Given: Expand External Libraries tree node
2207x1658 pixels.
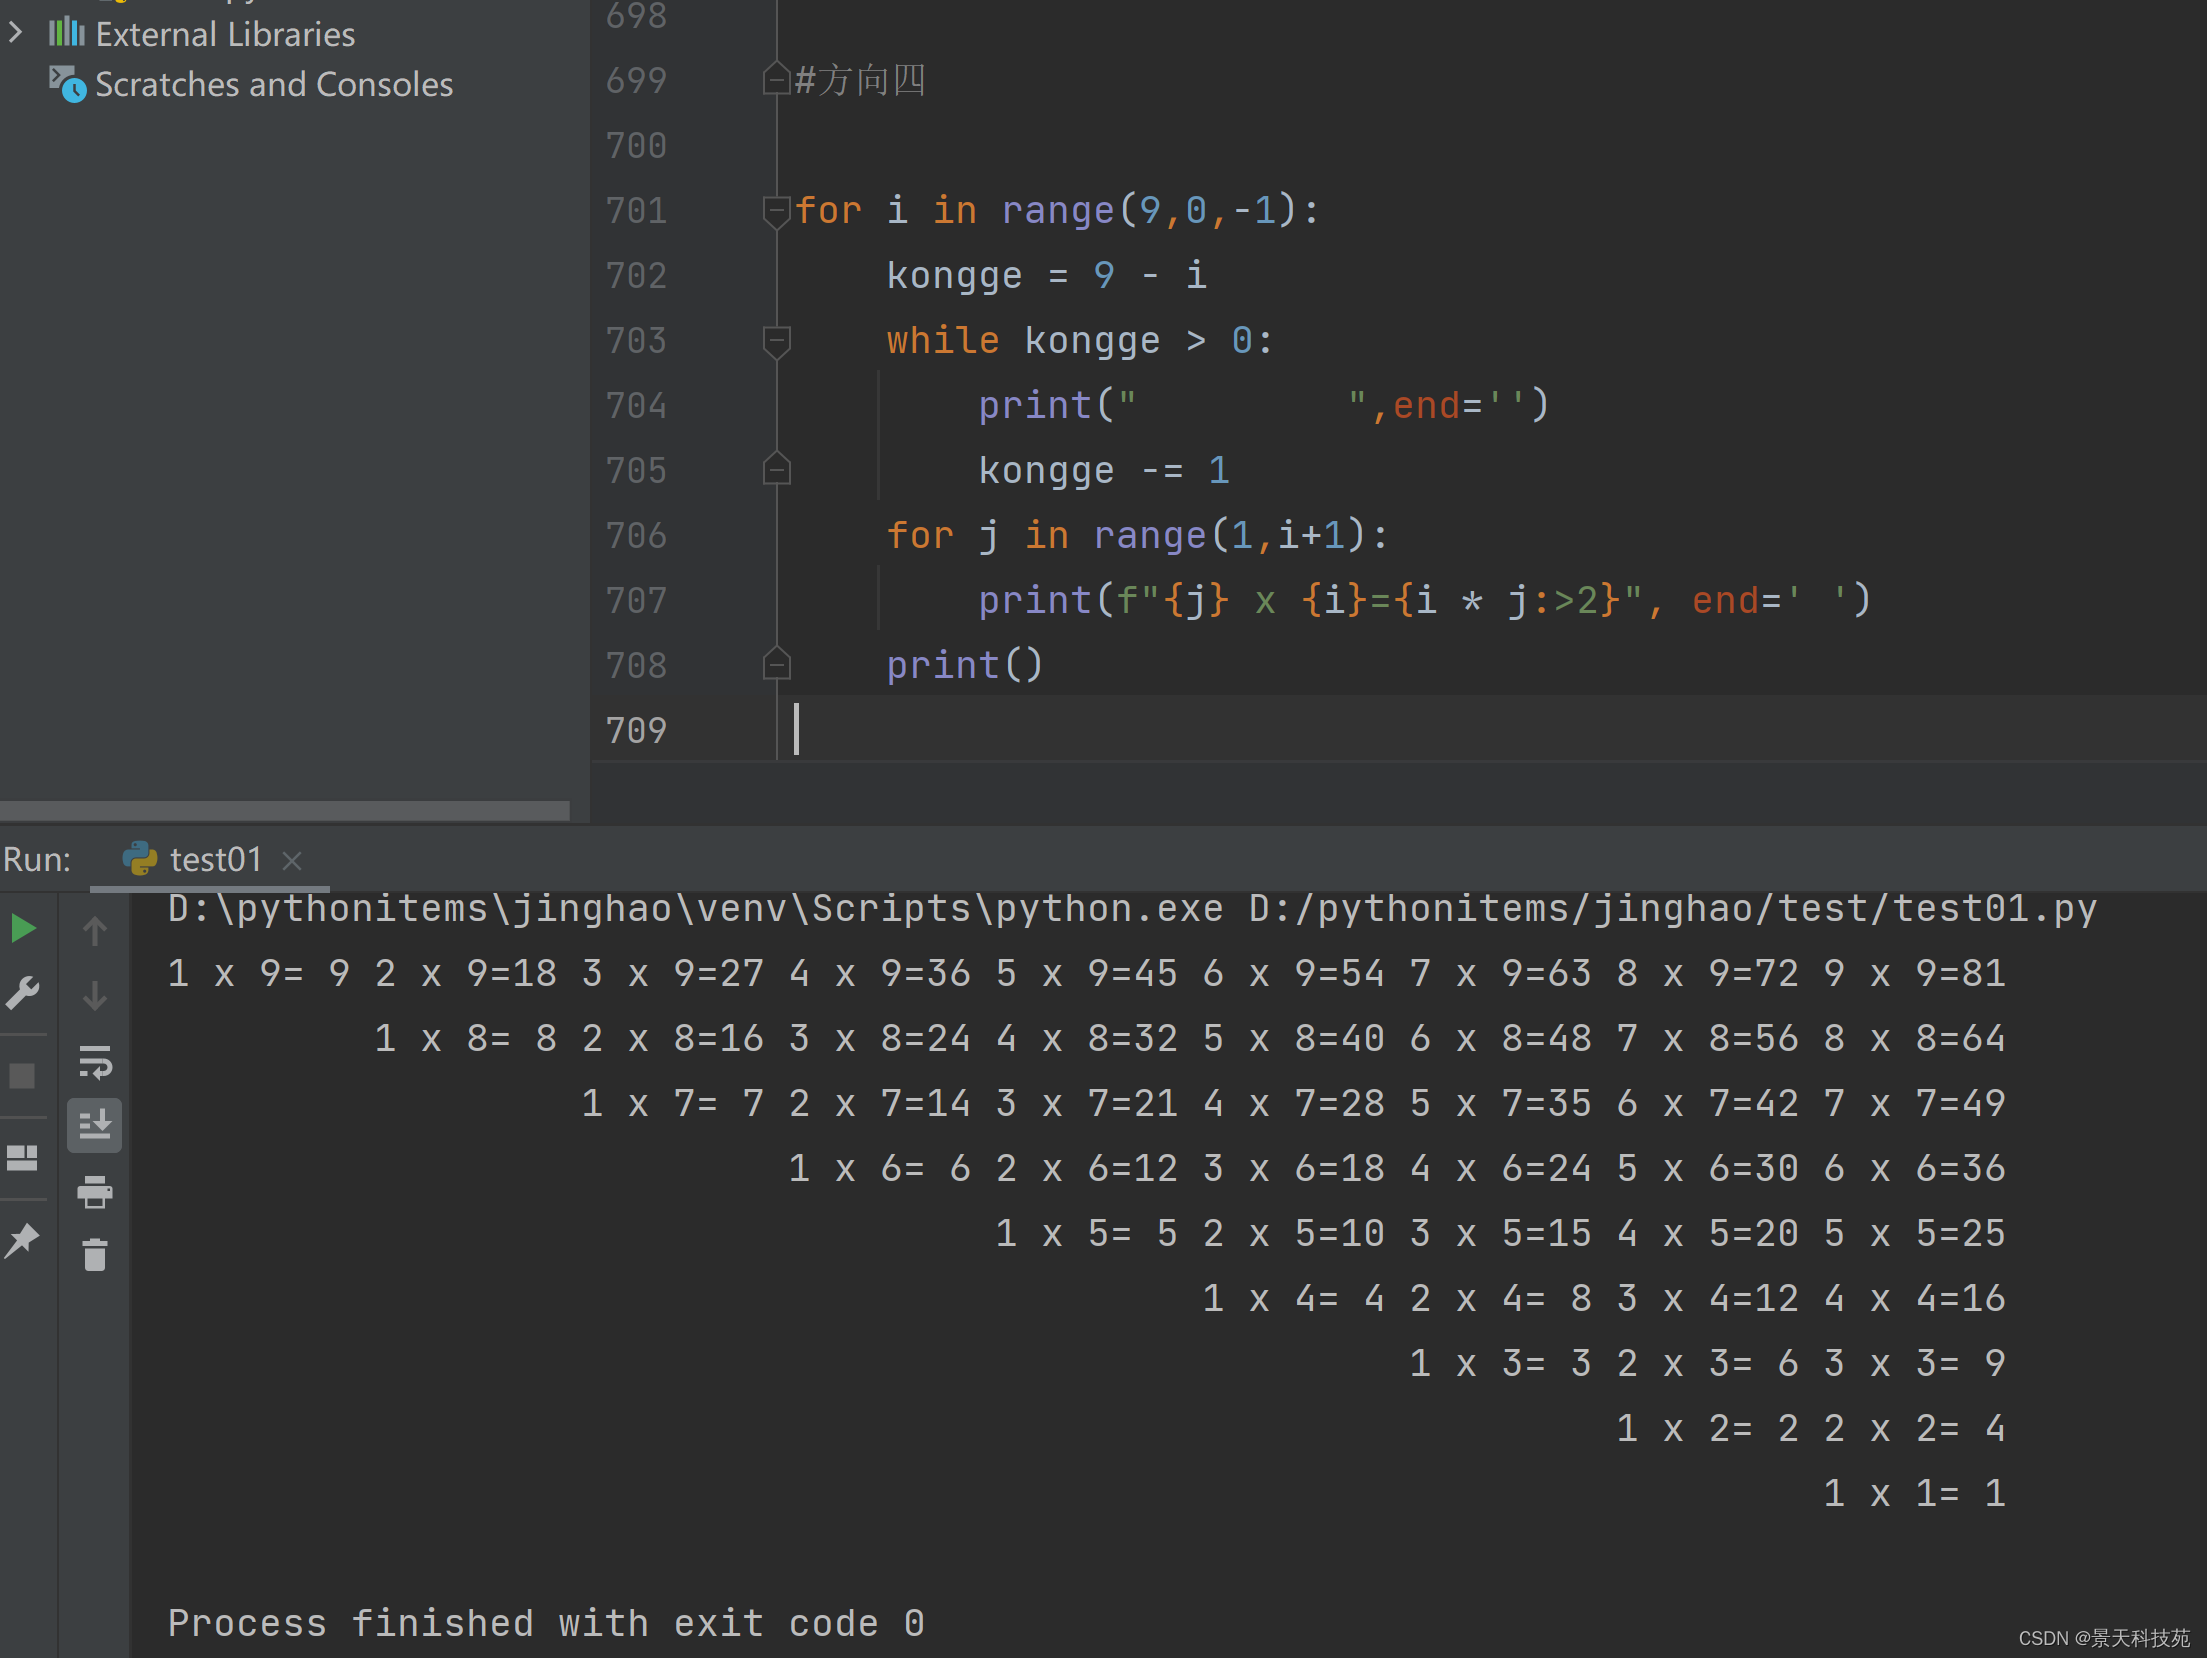Looking at the screenshot, I should tap(16, 33).
